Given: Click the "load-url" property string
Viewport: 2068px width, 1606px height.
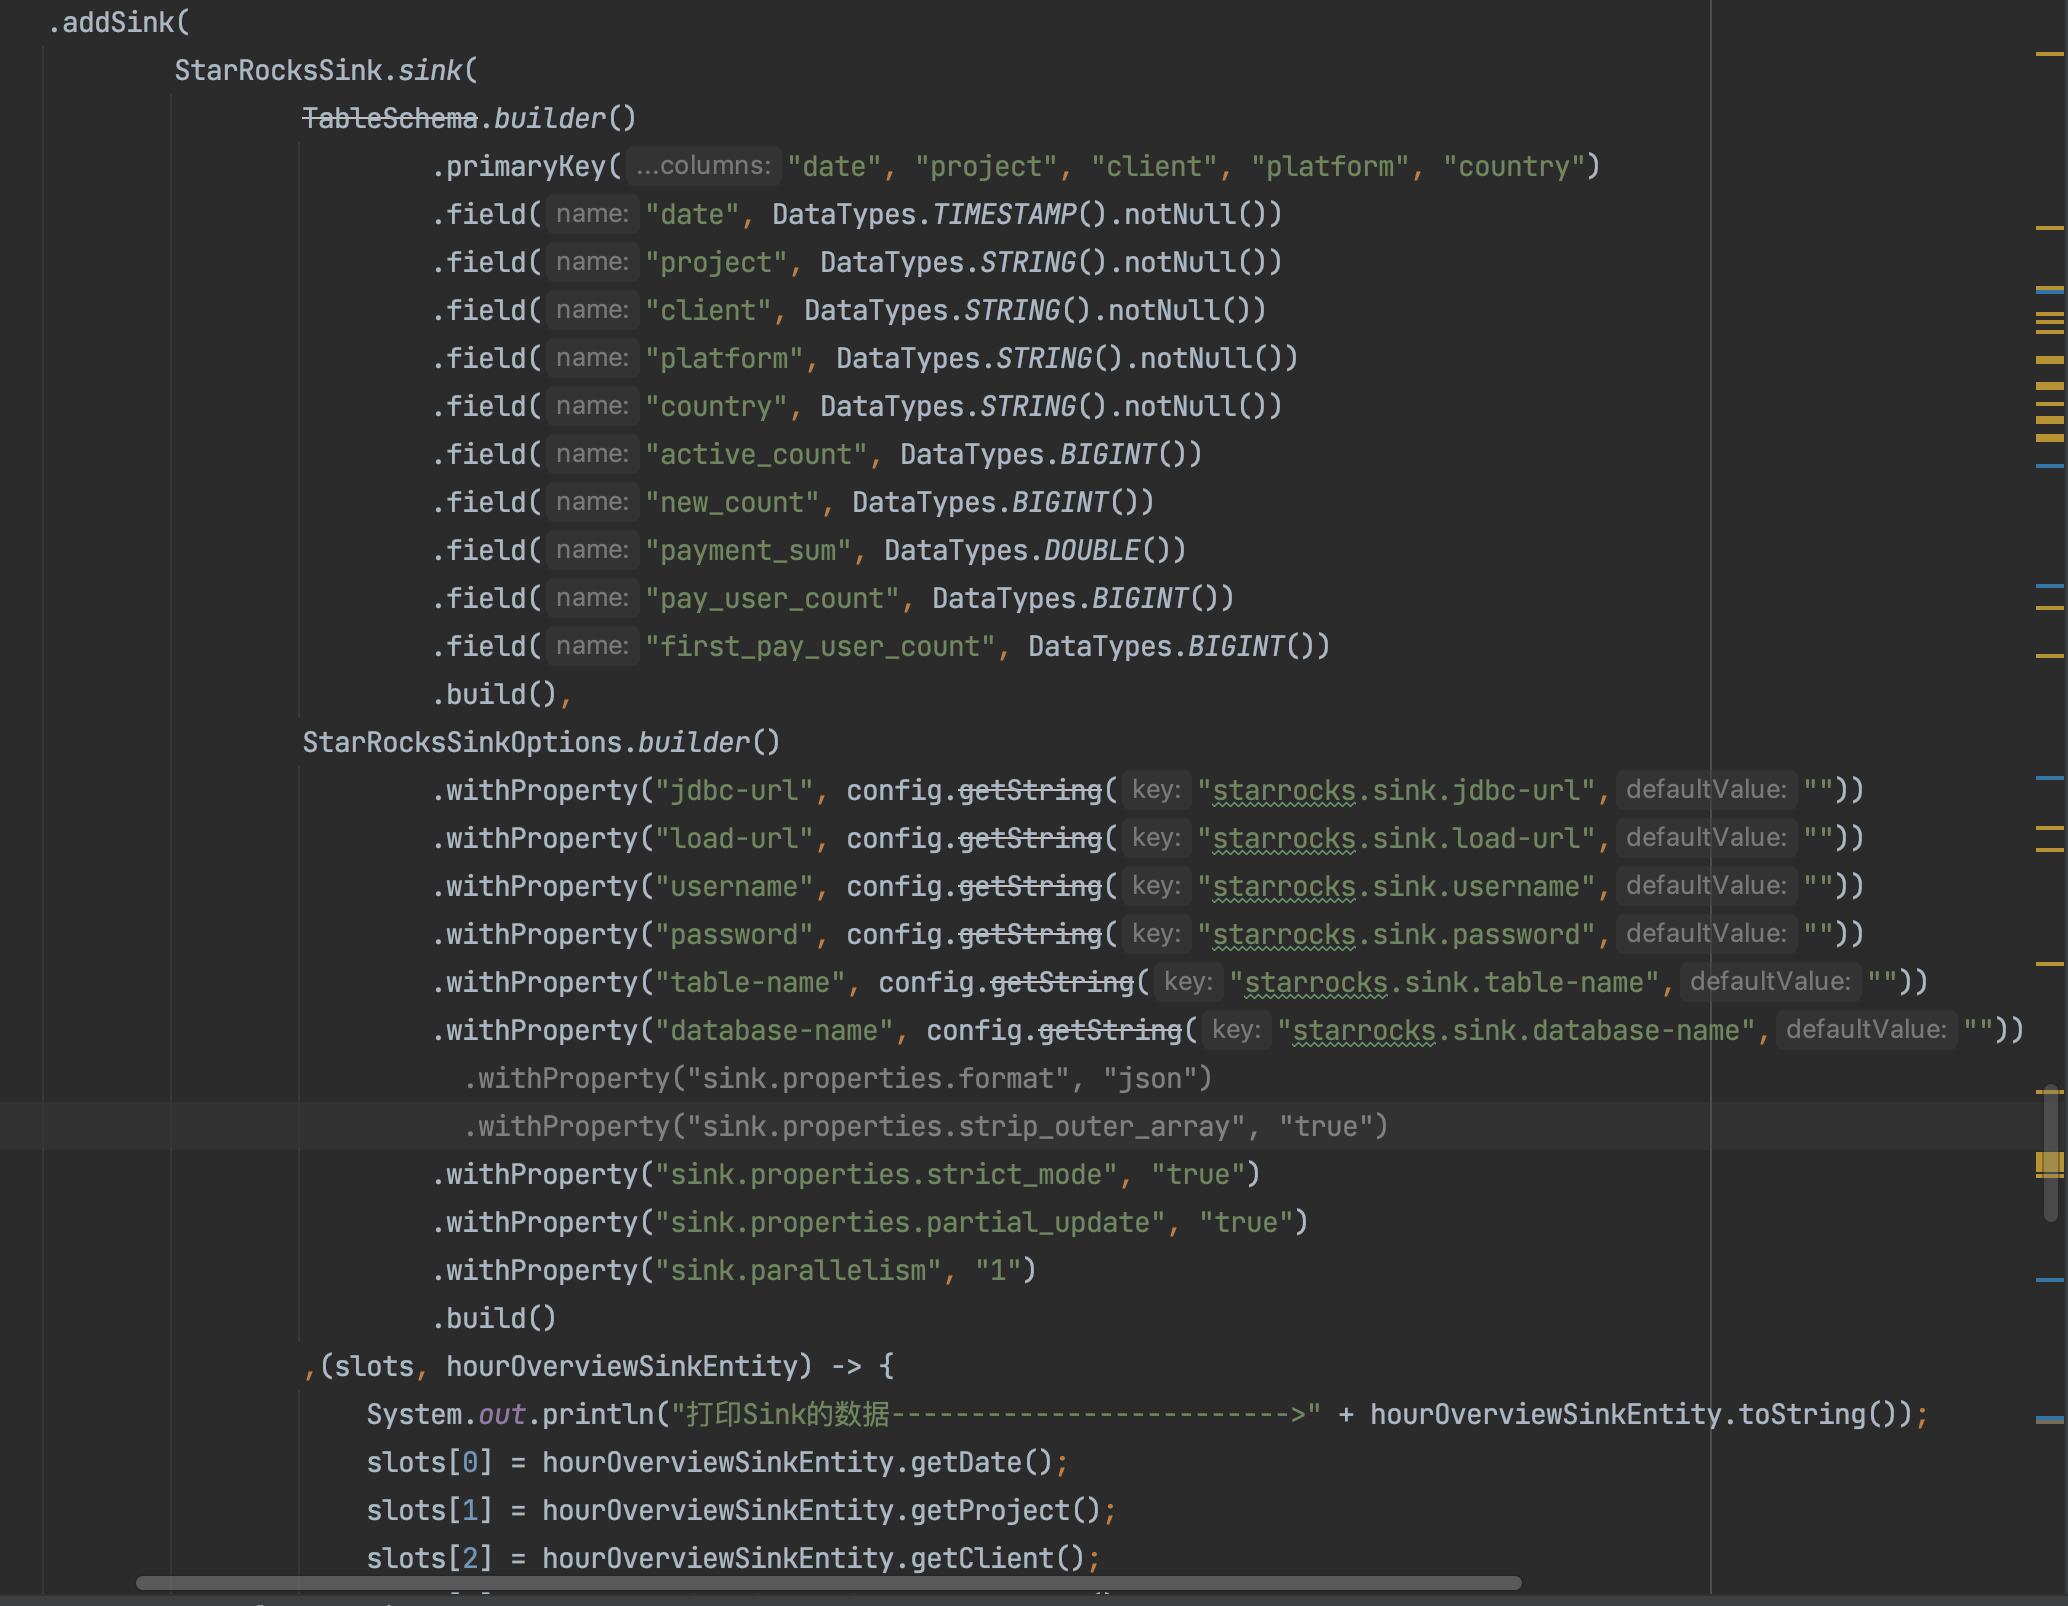Looking at the screenshot, I should 734,838.
